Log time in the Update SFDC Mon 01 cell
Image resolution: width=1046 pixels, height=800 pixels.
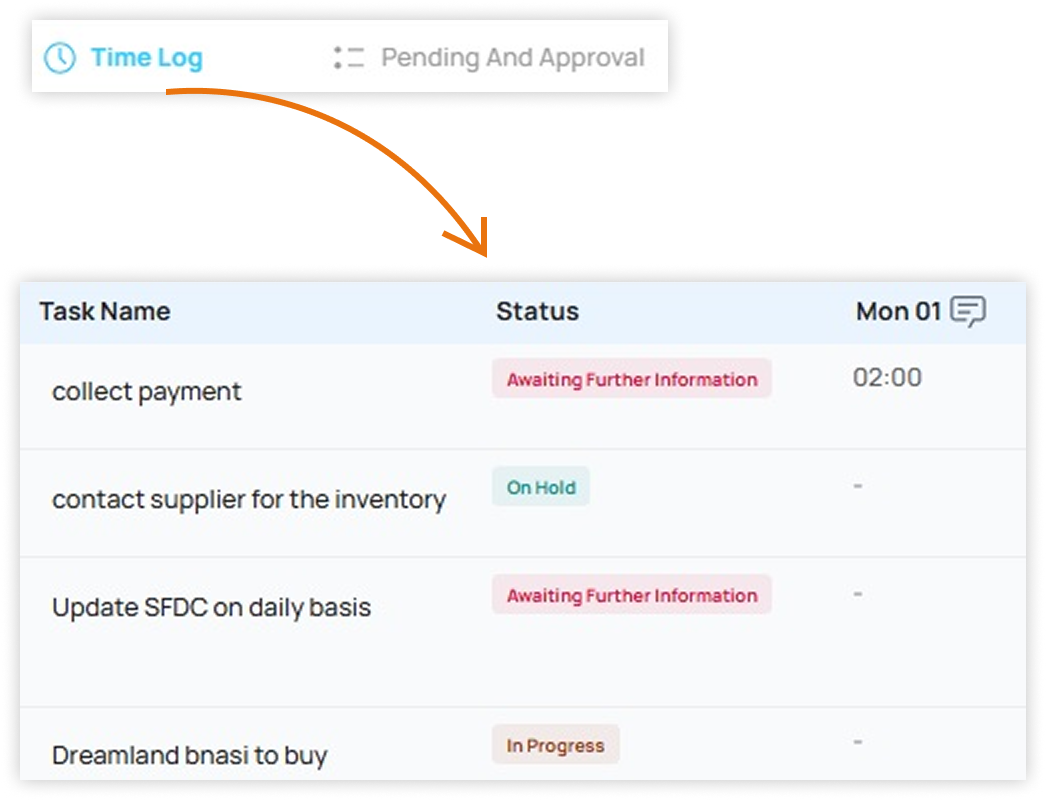coord(858,594)
